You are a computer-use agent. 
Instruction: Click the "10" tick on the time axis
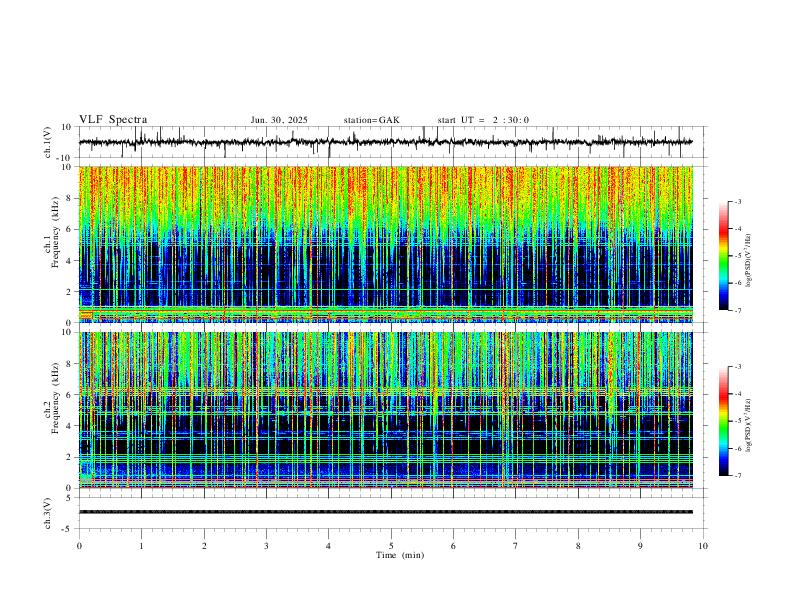click(703, 546)
